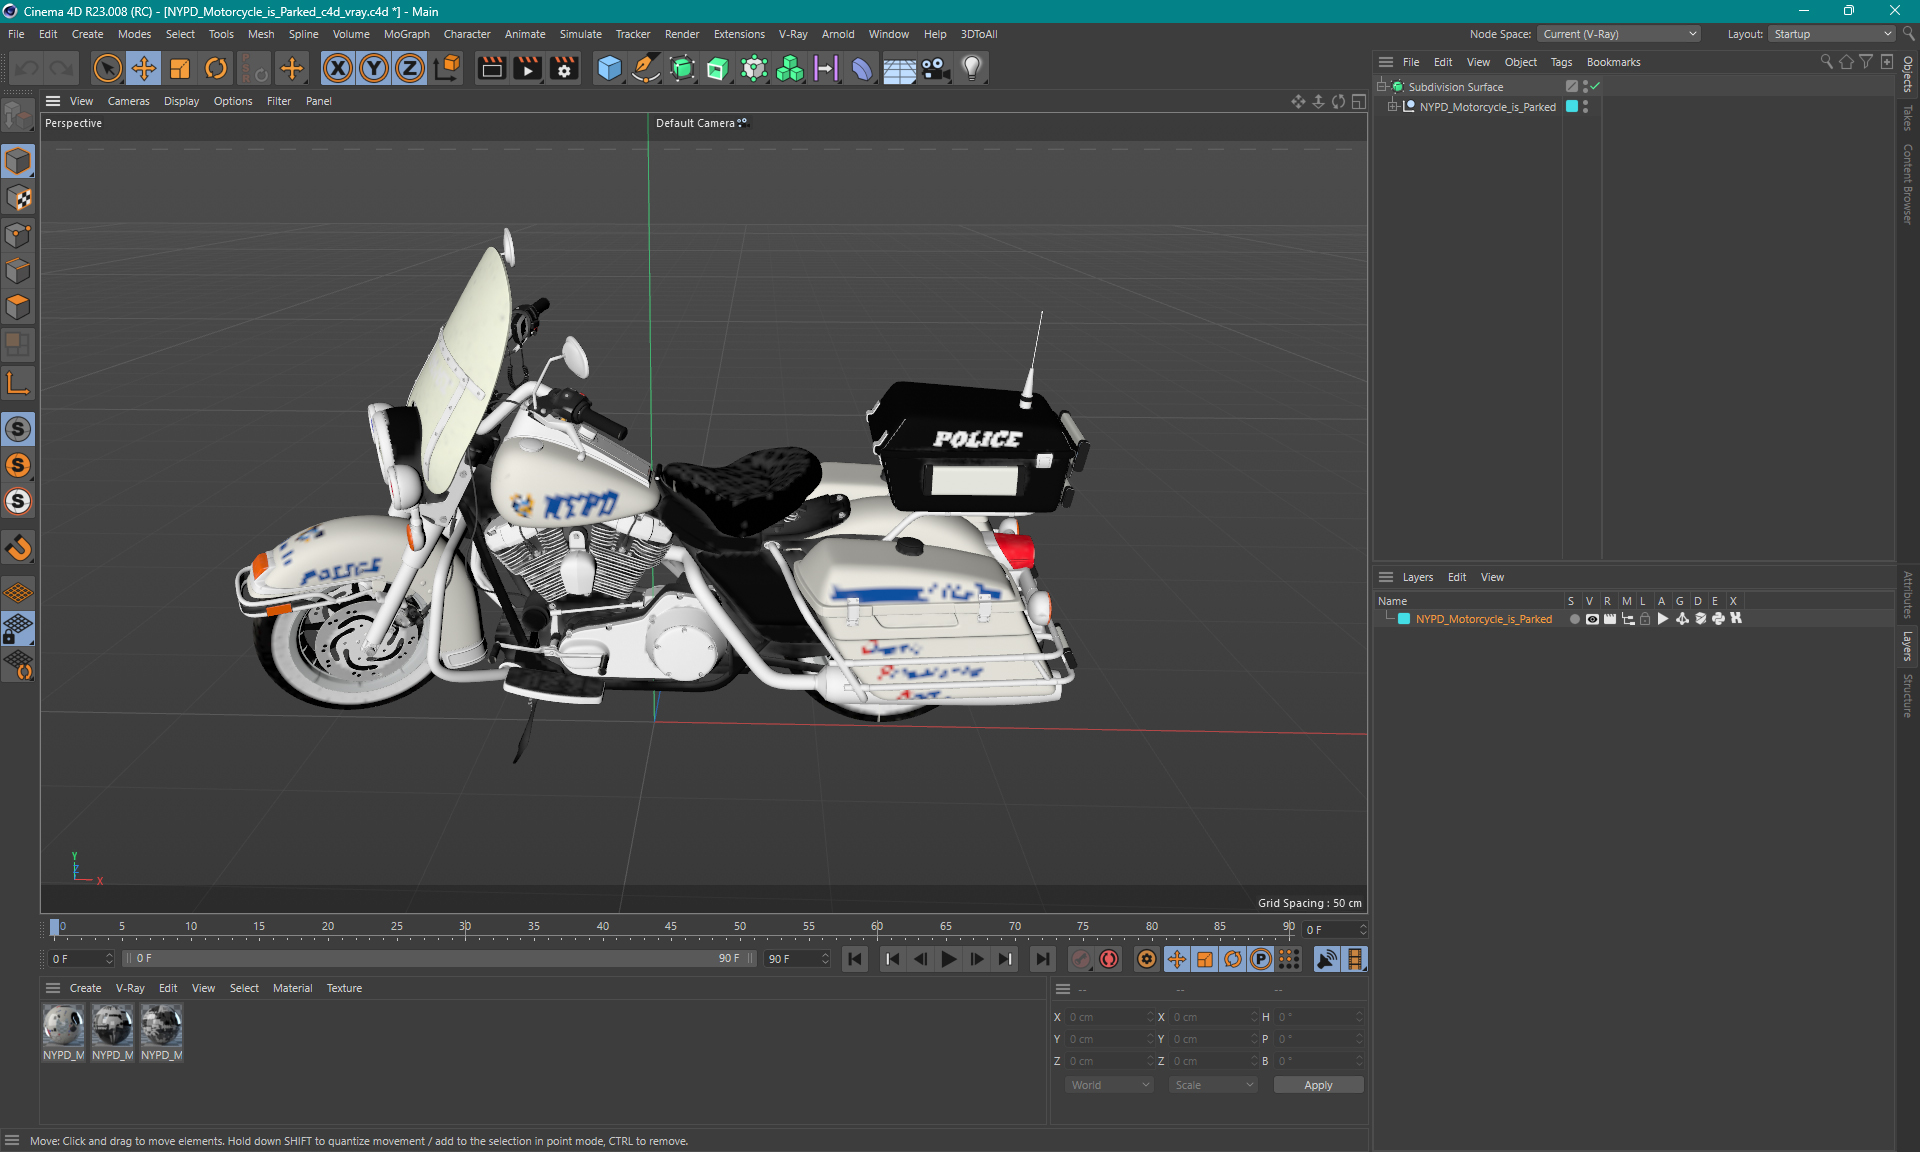The height and width of the screenshot is (1152, 1920).
Task: Activate the Live Selection tool
Action: pyautogui.click(x=107, y=68)
